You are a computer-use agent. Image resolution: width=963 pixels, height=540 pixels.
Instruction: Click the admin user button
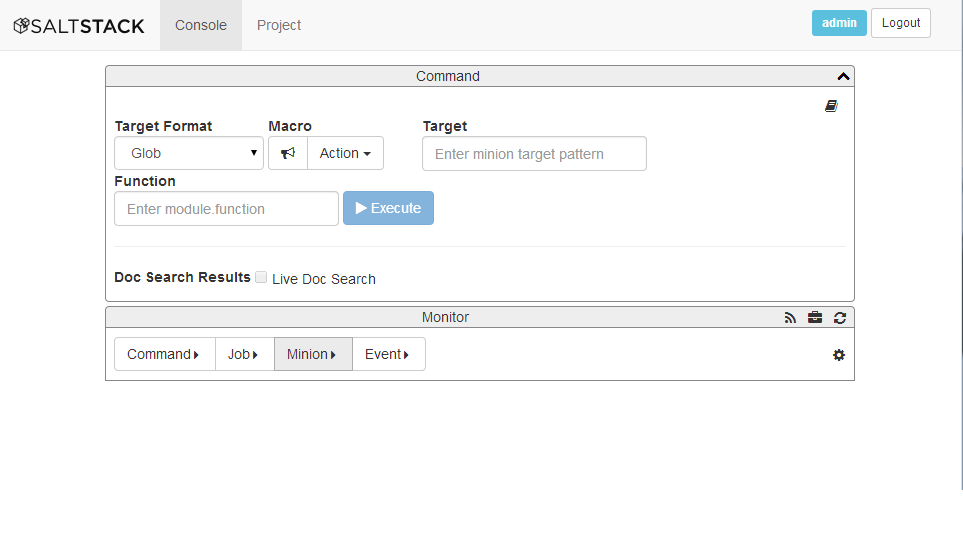tap(839, 23)
